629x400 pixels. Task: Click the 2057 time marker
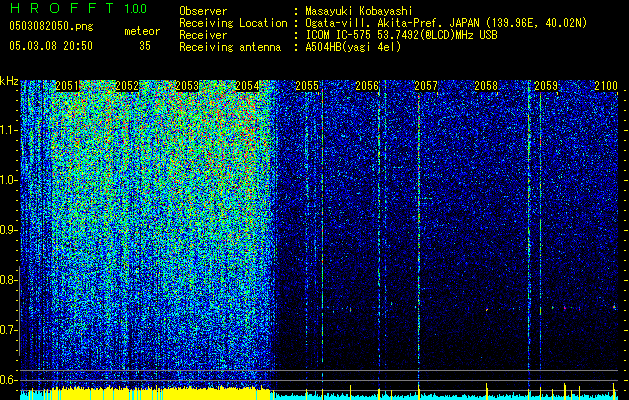coord(426,86)
